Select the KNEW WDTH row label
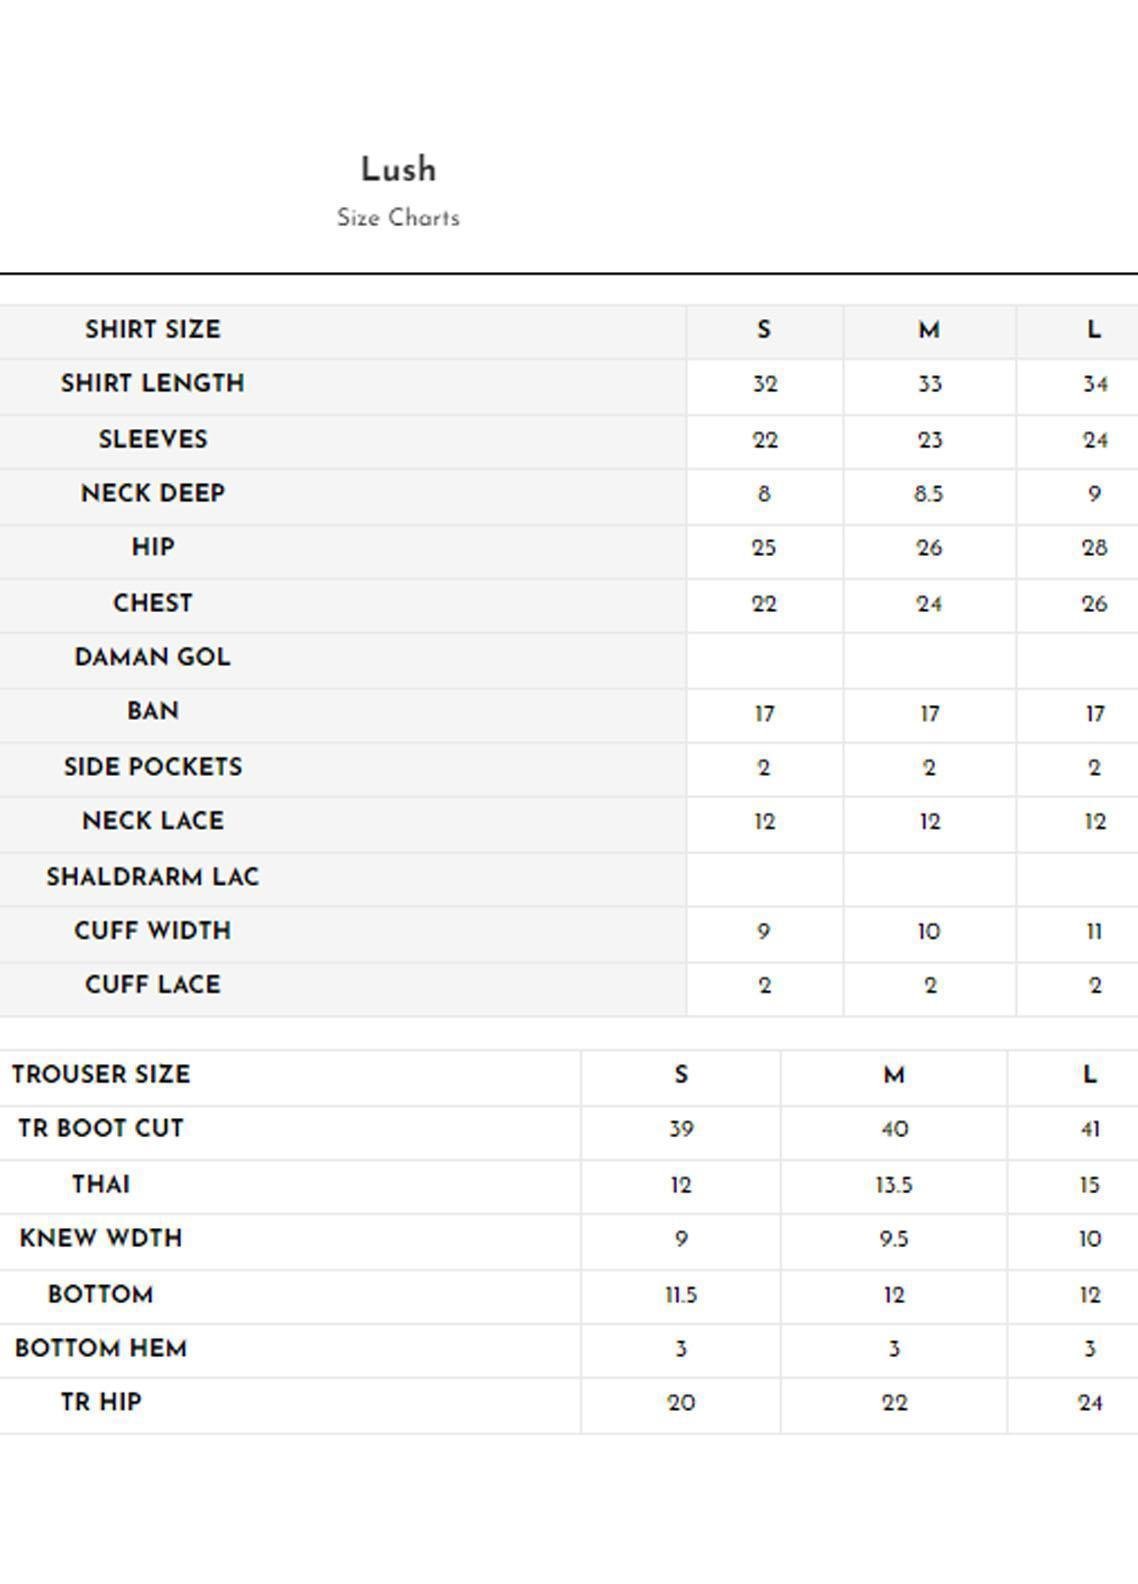This screenshot has width=1138, height=1584. coord(101,1239)
